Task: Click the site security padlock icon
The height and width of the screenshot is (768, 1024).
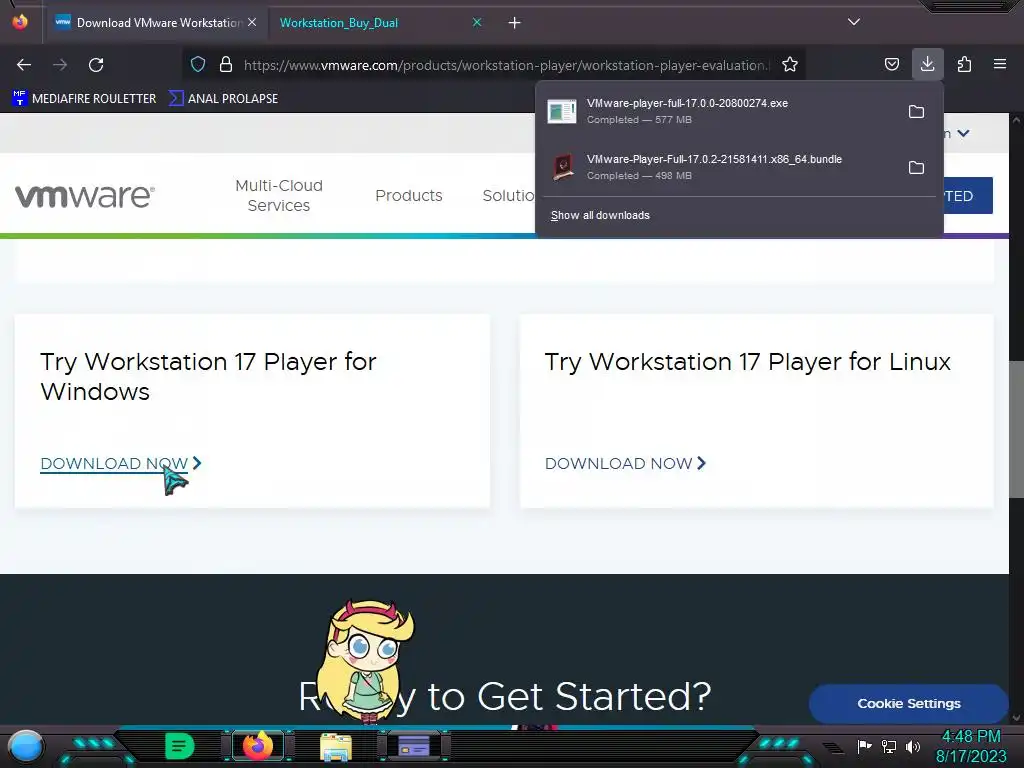Action: [x=226, y=64]
